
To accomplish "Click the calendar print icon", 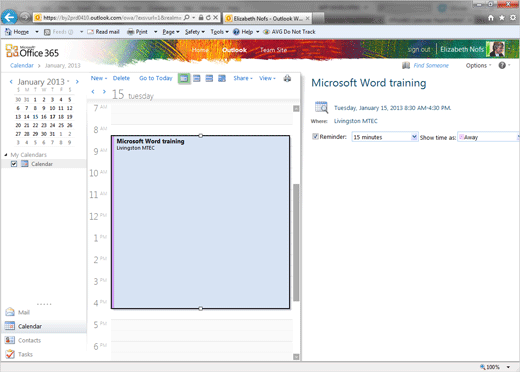I will [x=287, y=78].
